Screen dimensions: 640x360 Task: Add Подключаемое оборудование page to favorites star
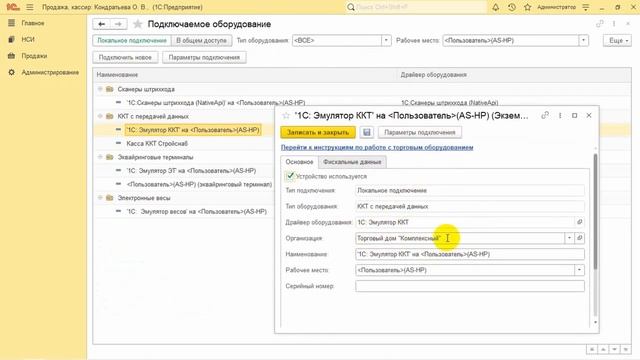[x=138, y=24]
